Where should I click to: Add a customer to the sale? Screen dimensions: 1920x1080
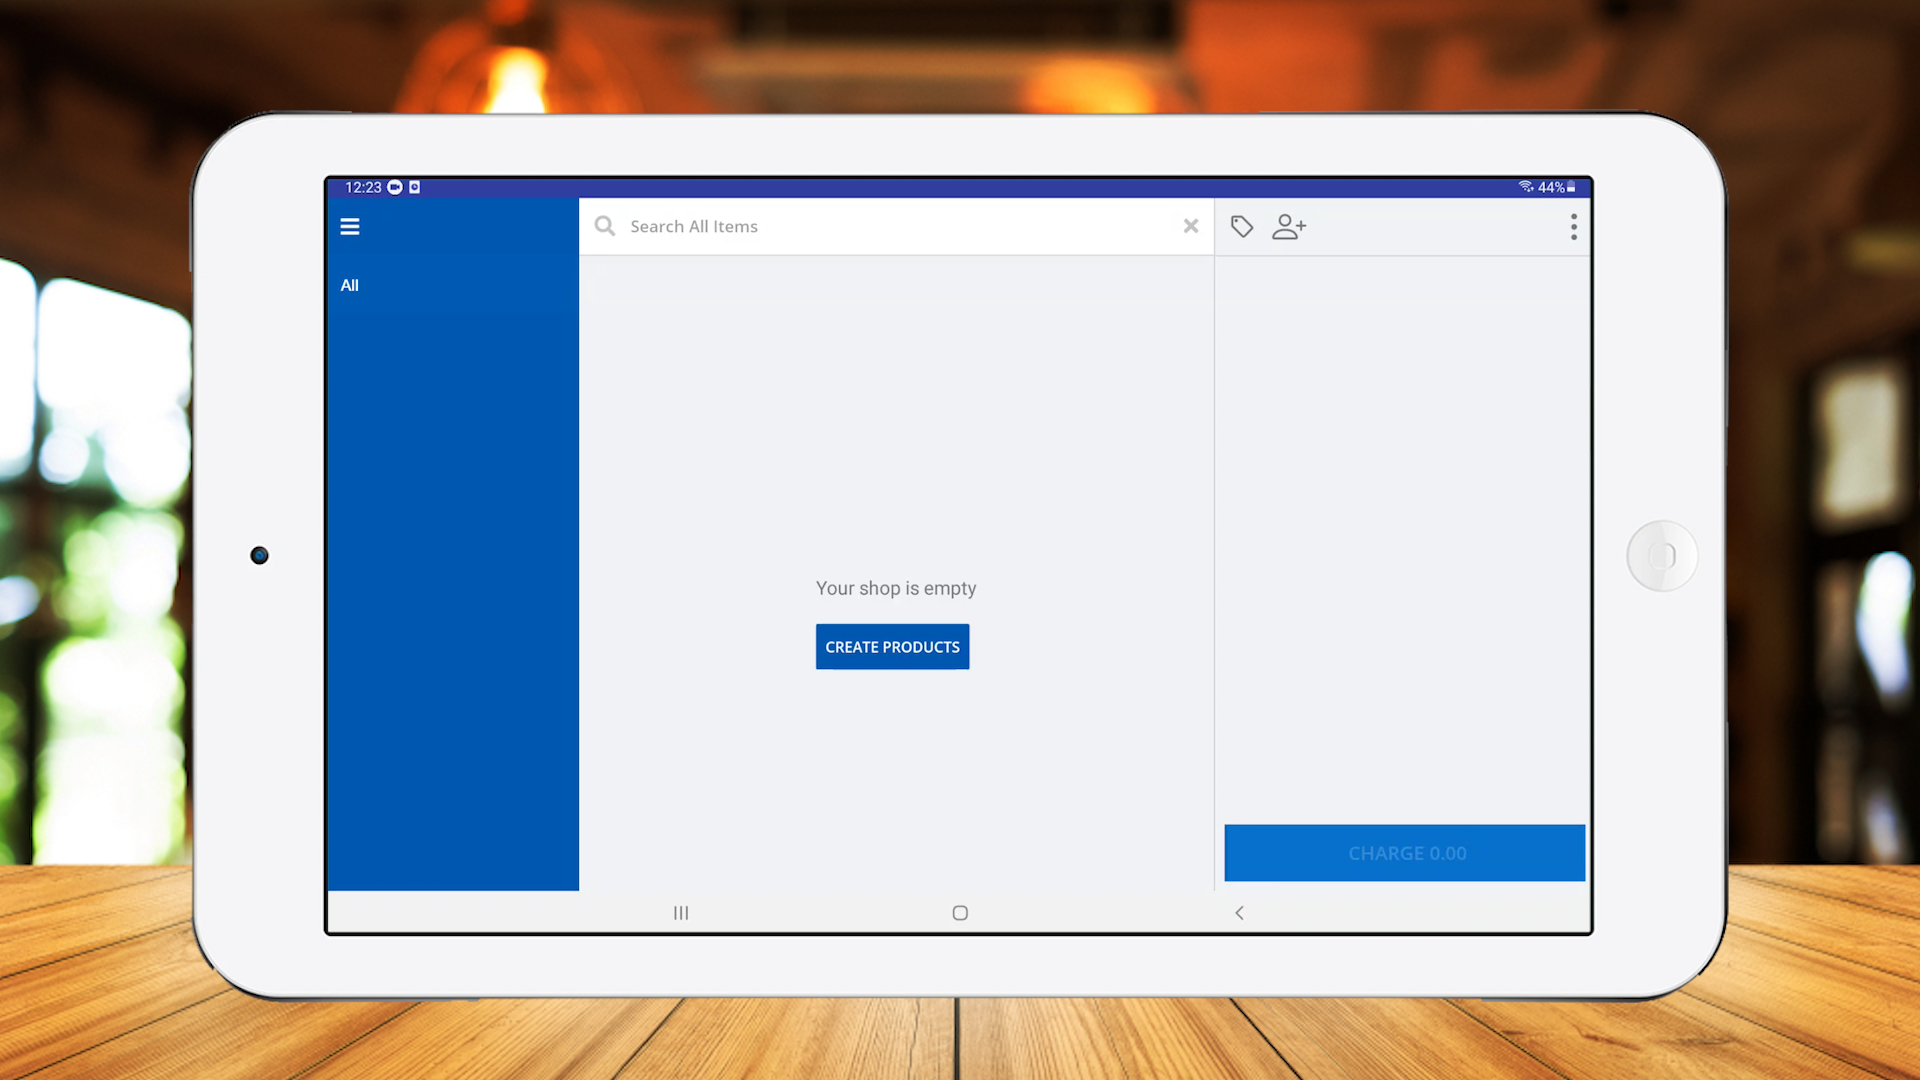click(x=1289, y=227)
